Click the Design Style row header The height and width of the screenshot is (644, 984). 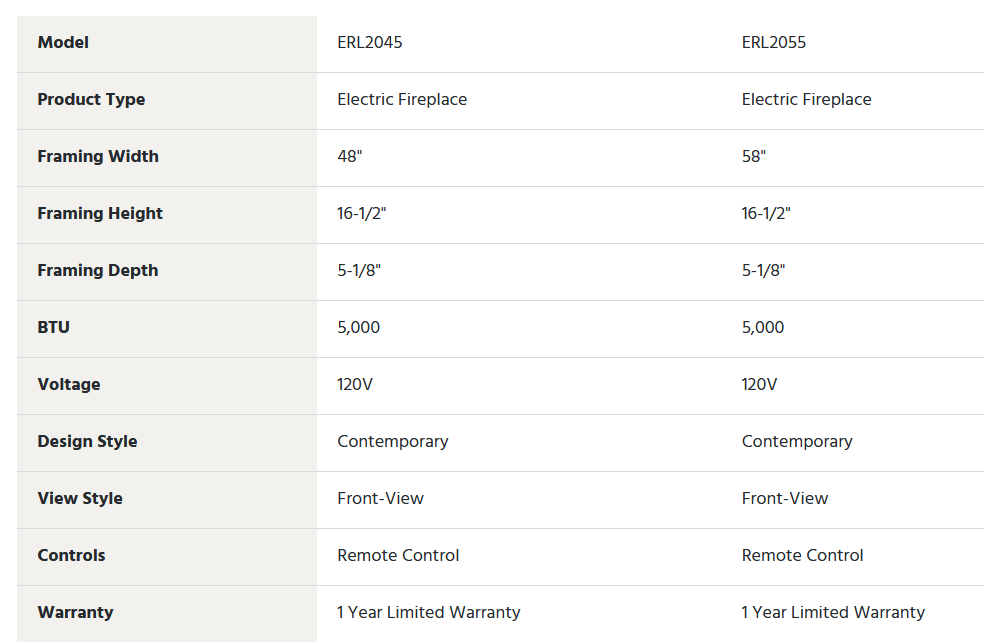(87, 442)
